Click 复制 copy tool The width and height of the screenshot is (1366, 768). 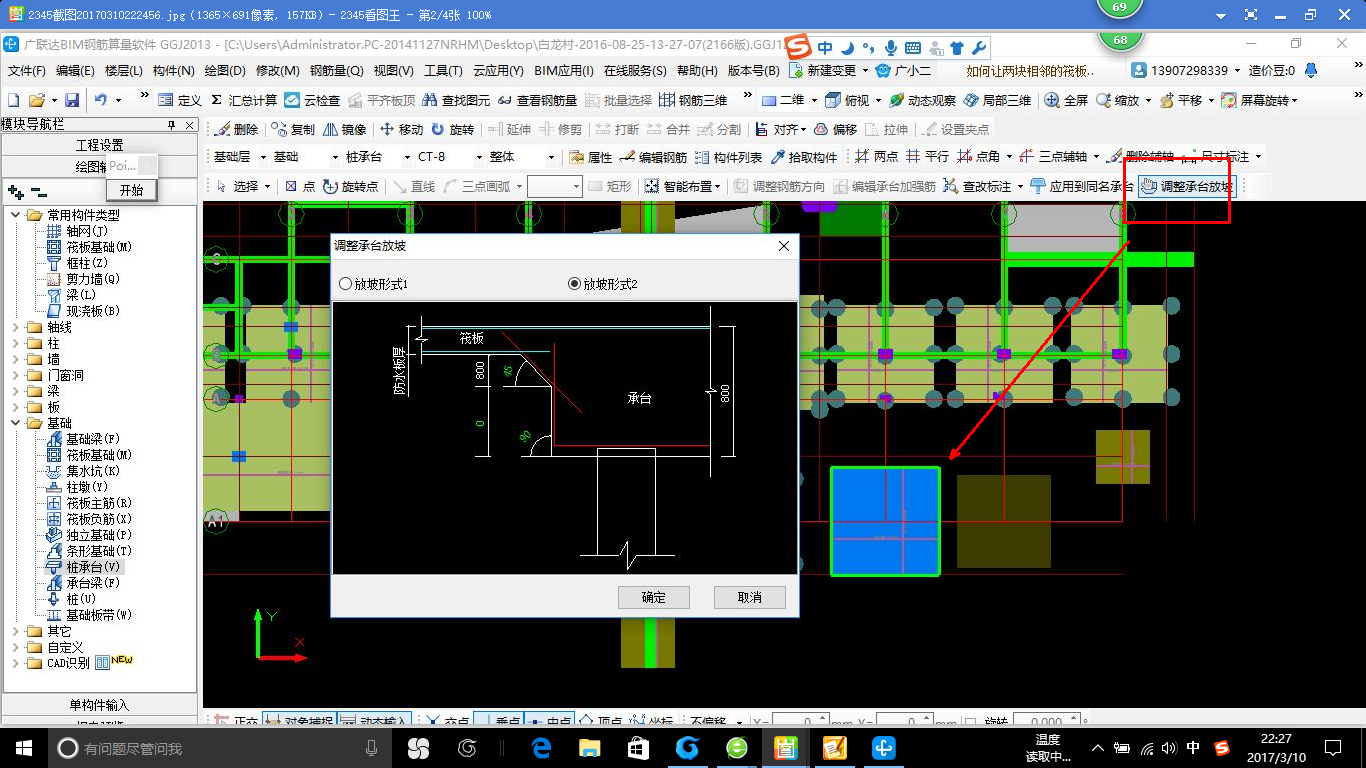point(293,129)
